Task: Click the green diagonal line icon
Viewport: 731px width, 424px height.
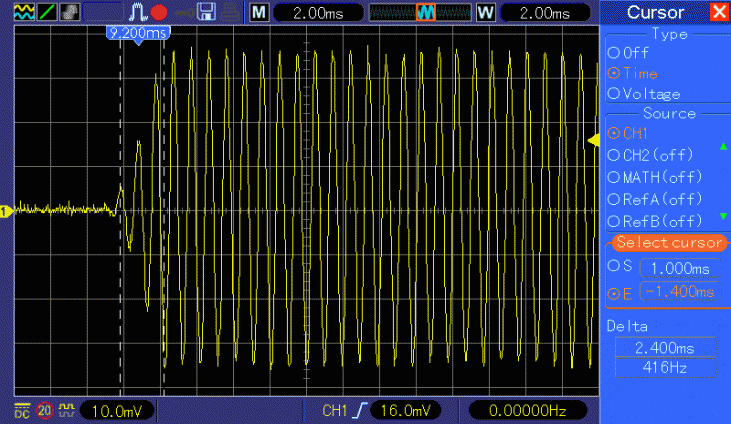Action: tap(46, 13)
